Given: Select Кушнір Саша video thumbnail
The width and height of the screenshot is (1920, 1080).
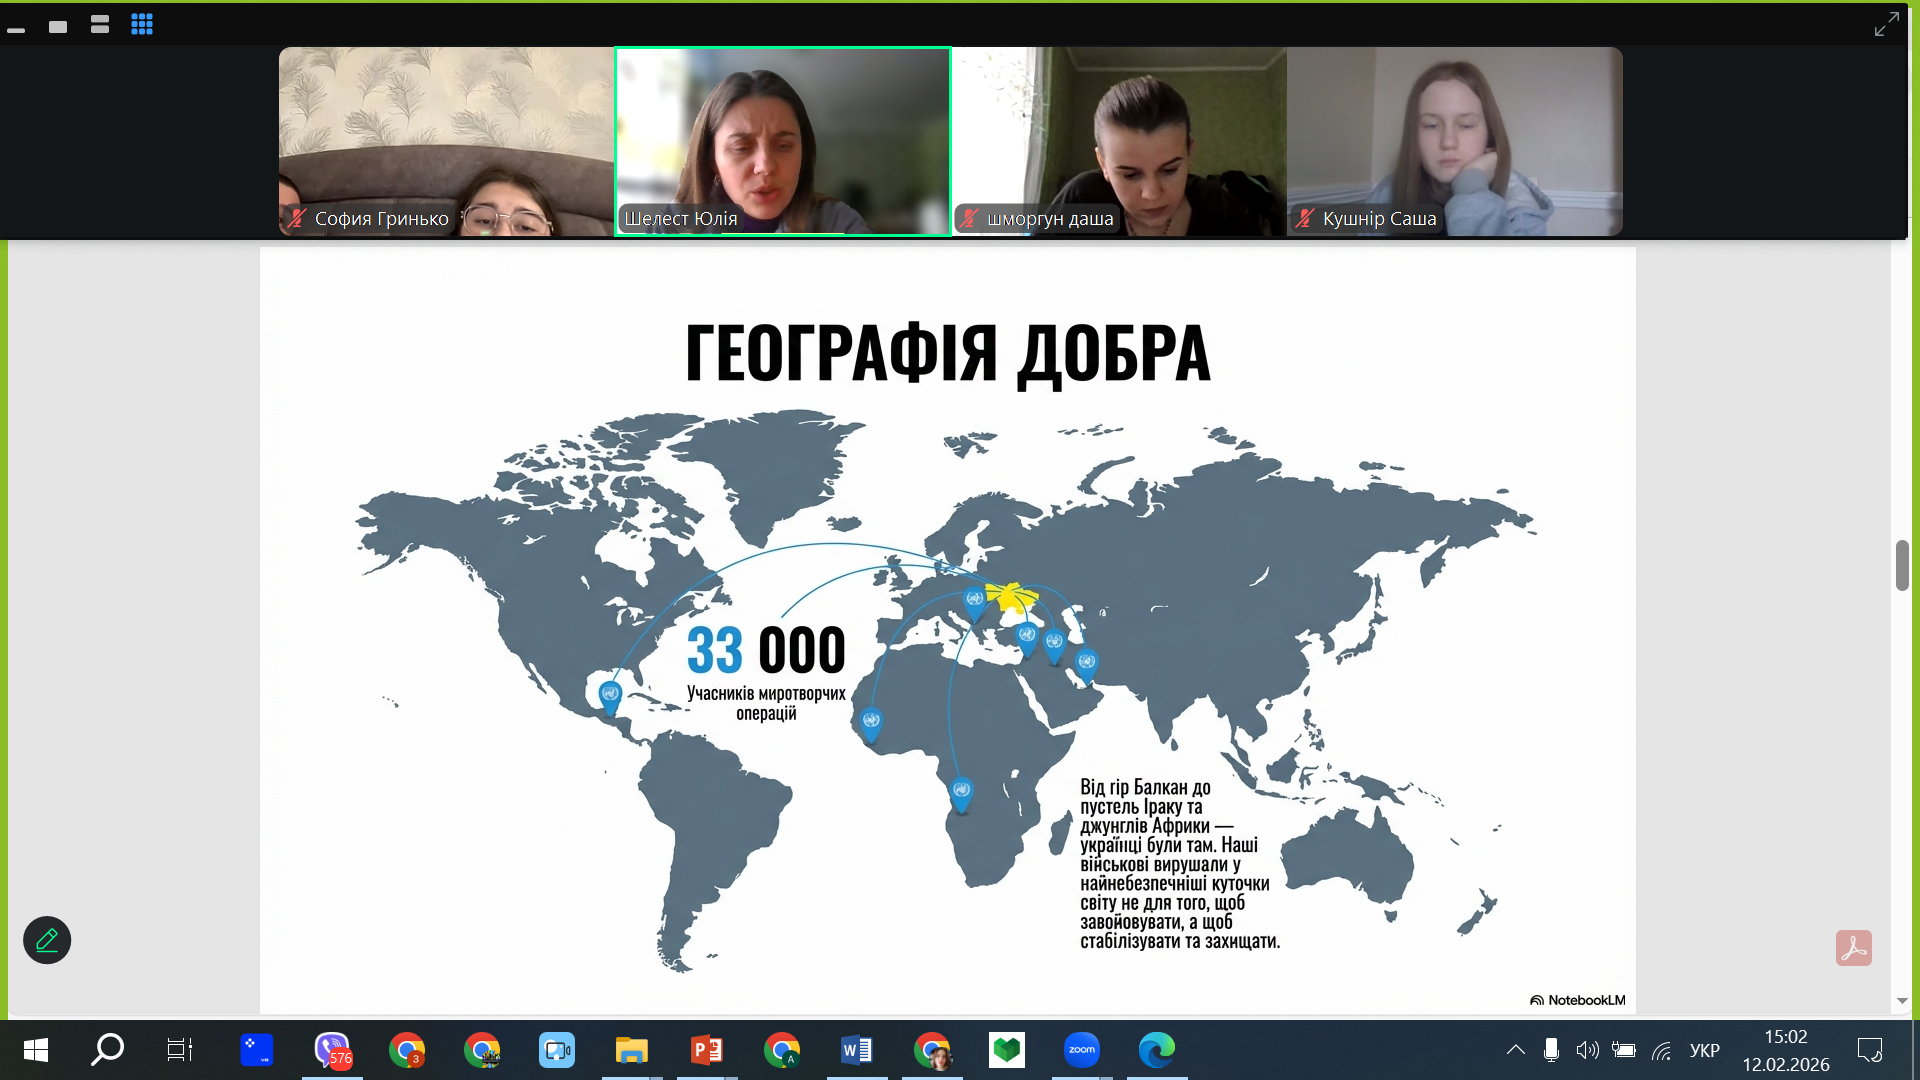Looking at the screenshot, I should click(x=1454, y=141).
